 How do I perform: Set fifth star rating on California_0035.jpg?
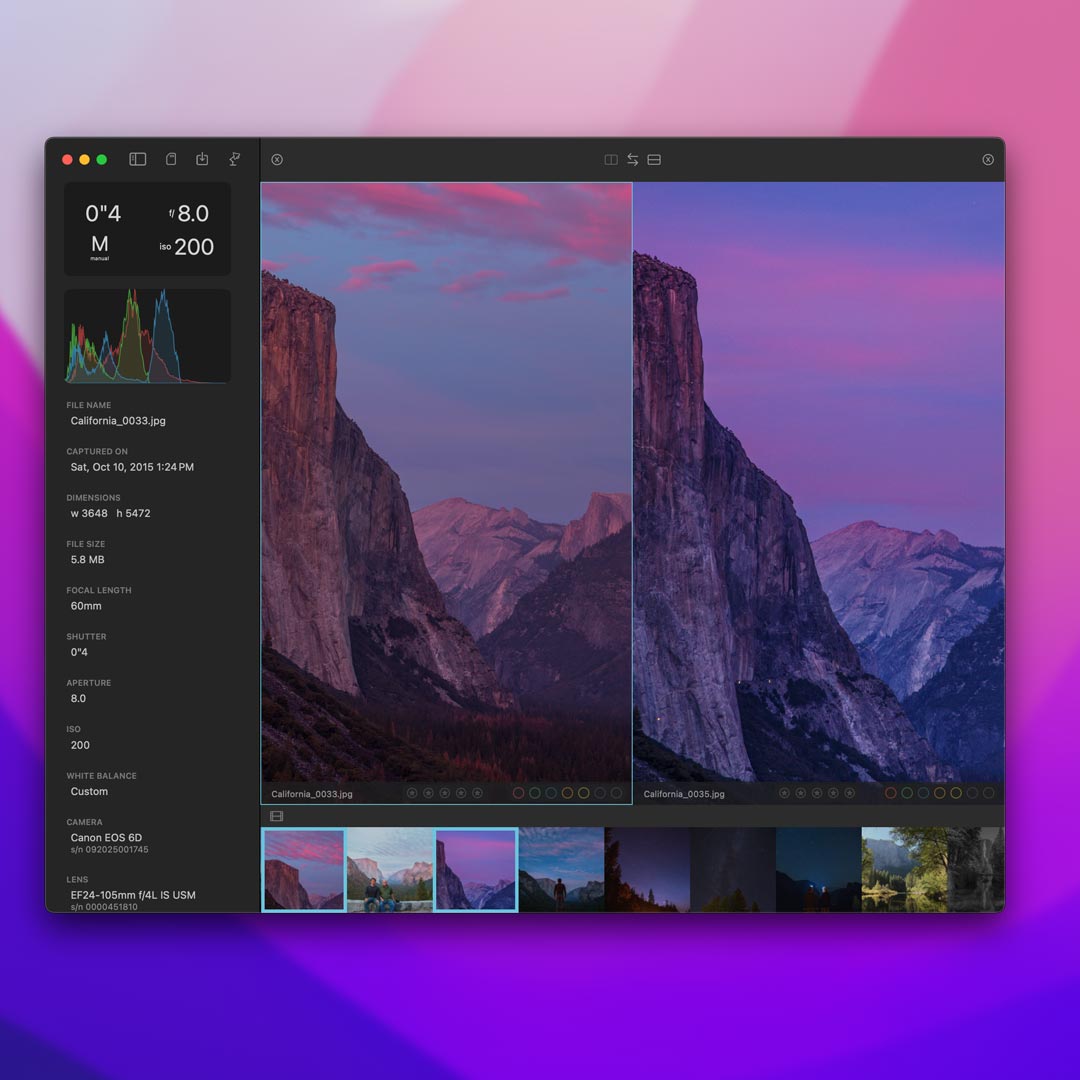point(849,793)
